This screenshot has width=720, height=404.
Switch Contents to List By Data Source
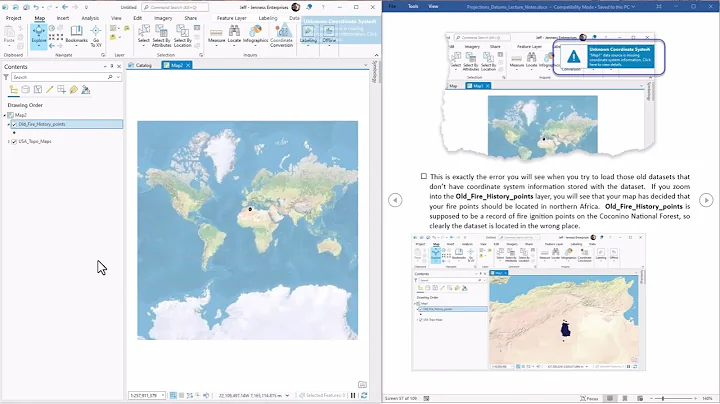coord(26,90)
